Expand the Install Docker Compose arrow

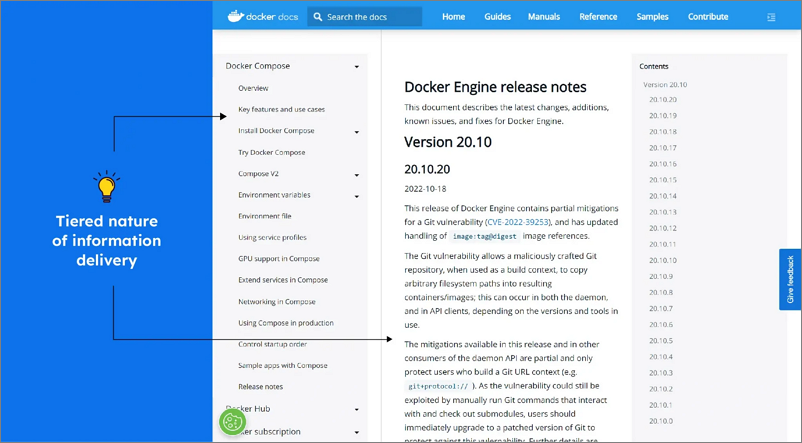(357, 132)
